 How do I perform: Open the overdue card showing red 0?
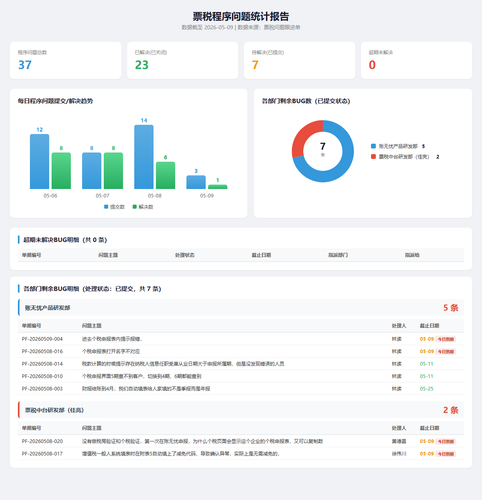tap(416, 60)
